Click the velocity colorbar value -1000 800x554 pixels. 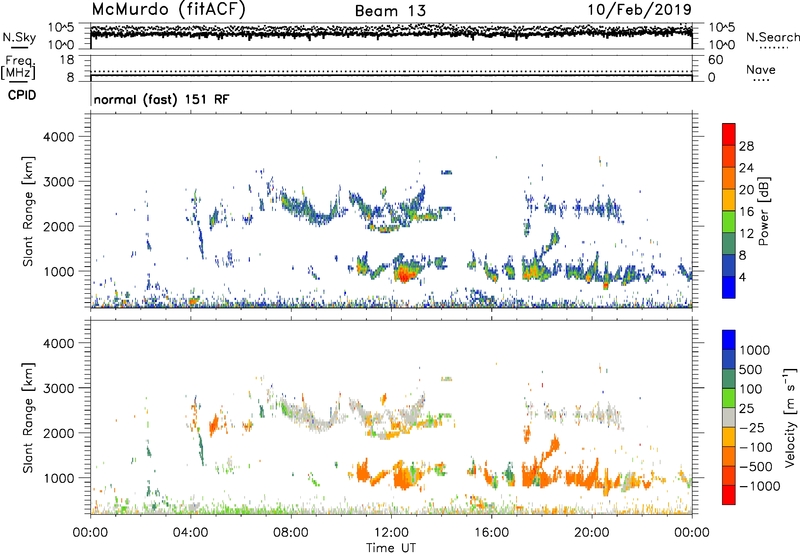(760, 486)
